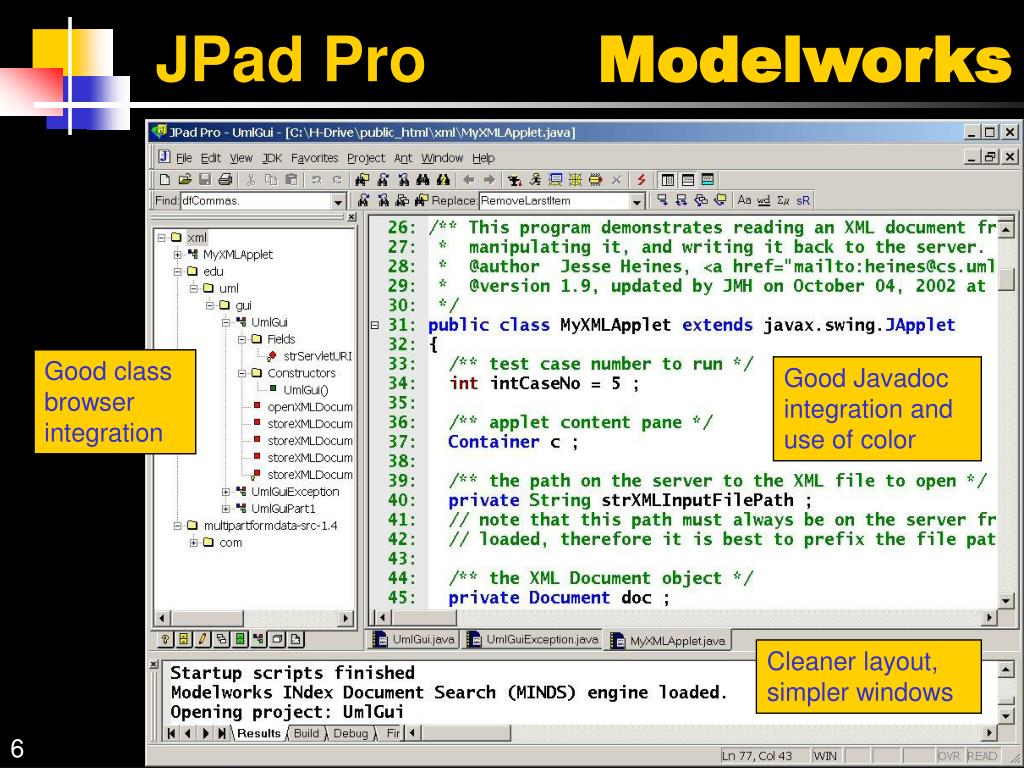Collapse the Fields node in the tree

tap(241, 340)
